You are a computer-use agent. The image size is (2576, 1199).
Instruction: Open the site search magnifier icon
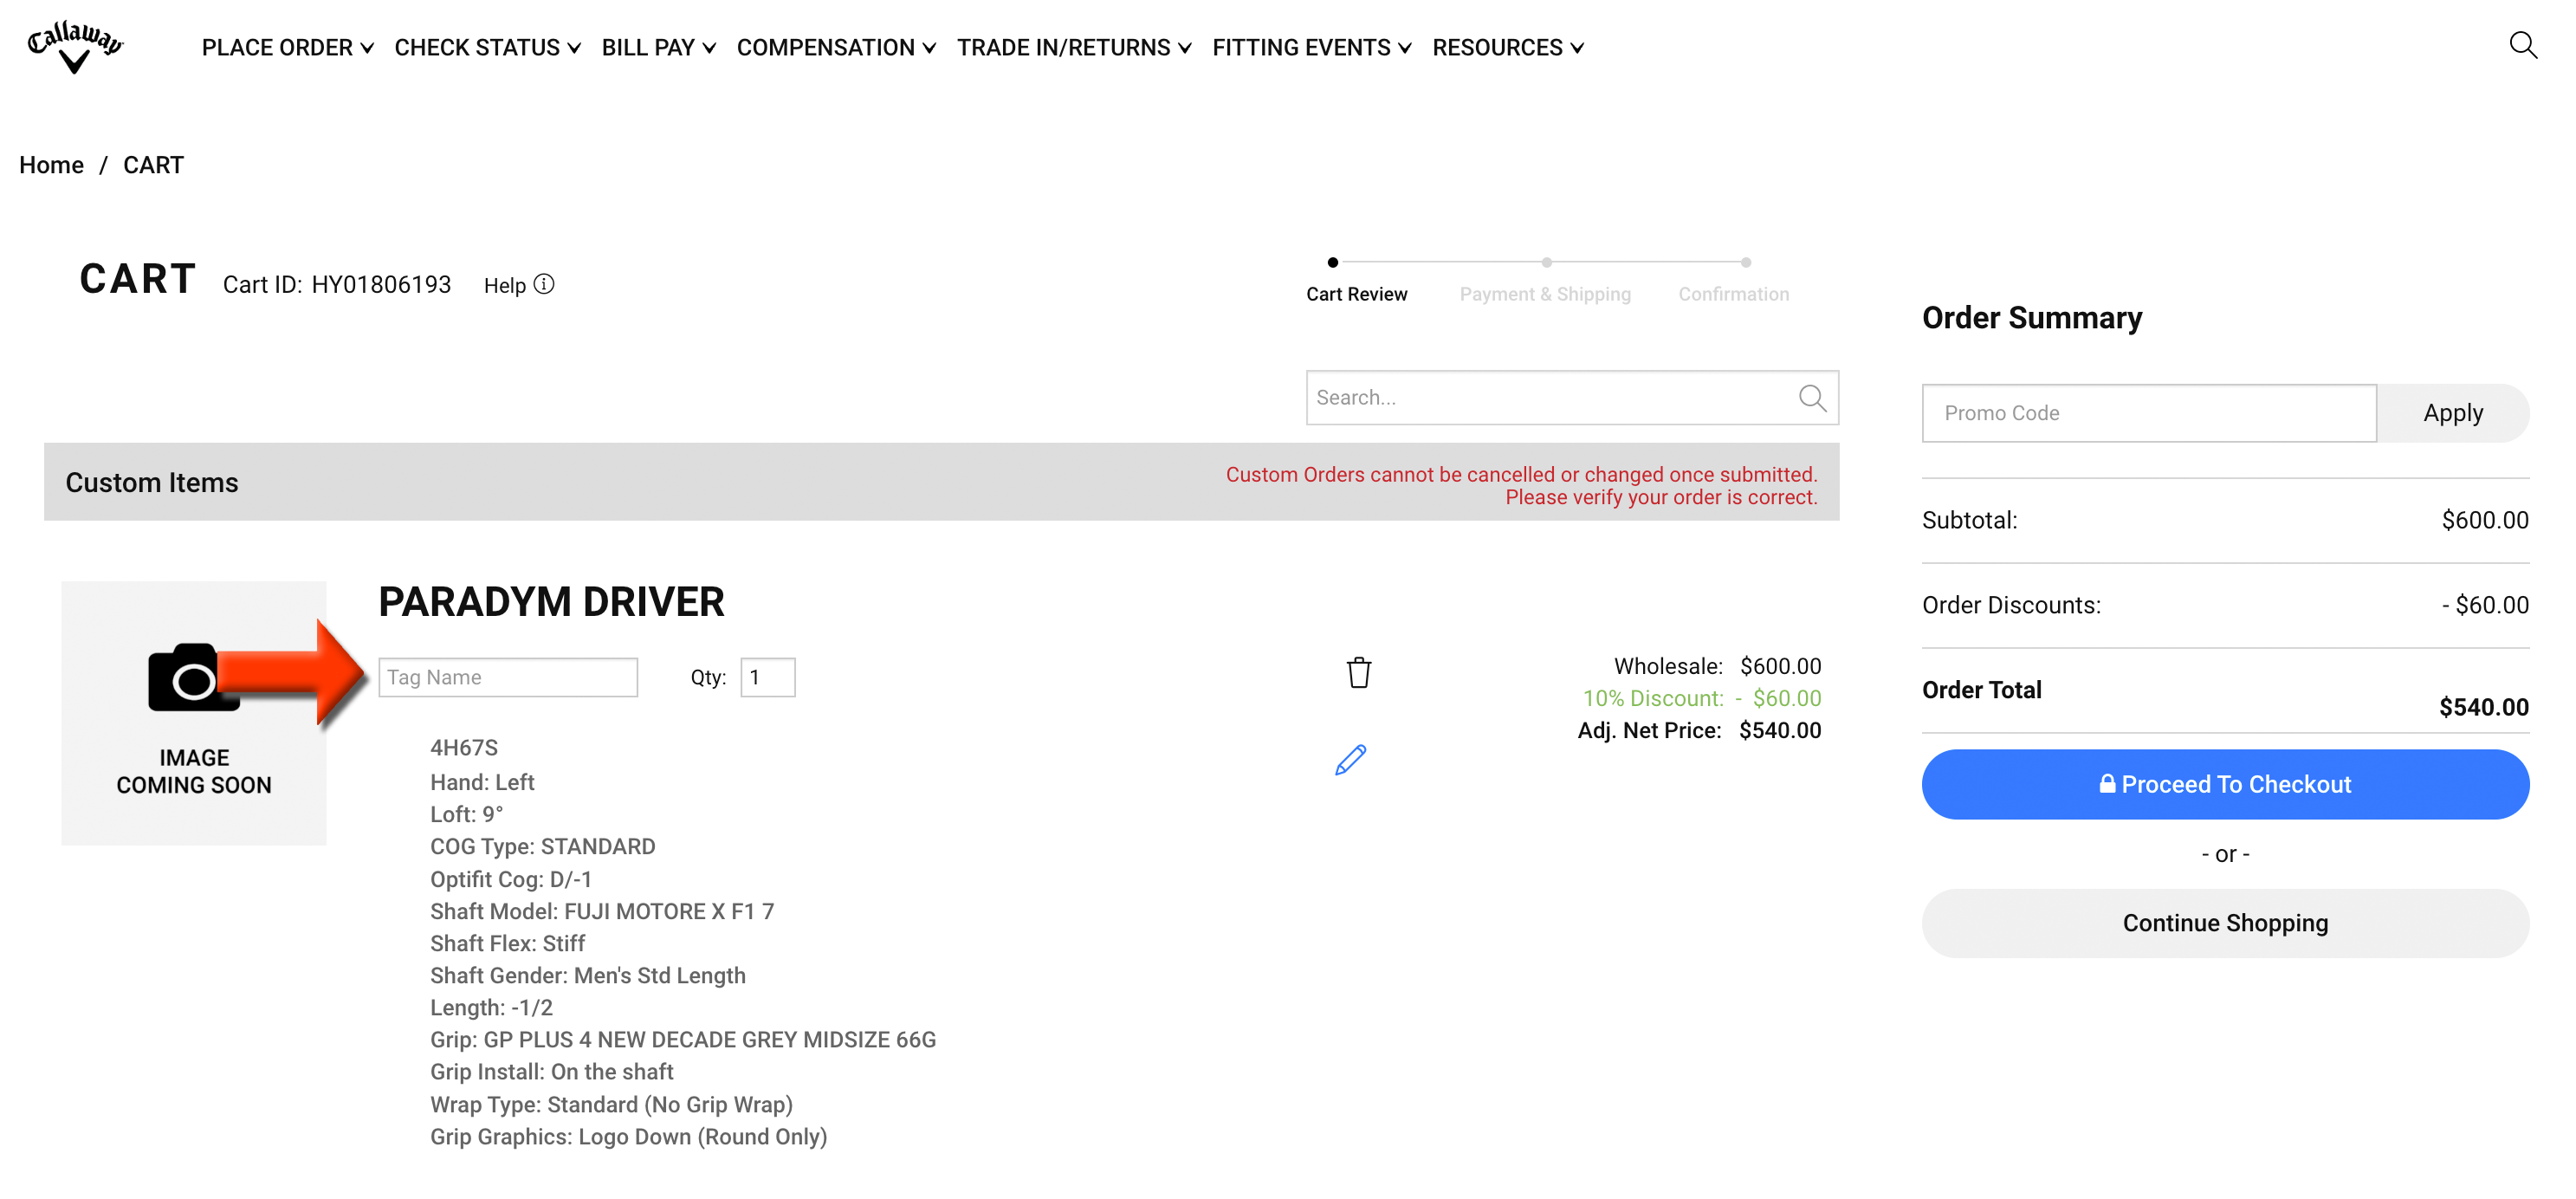pyautogui.click(x=2522, y=45)
